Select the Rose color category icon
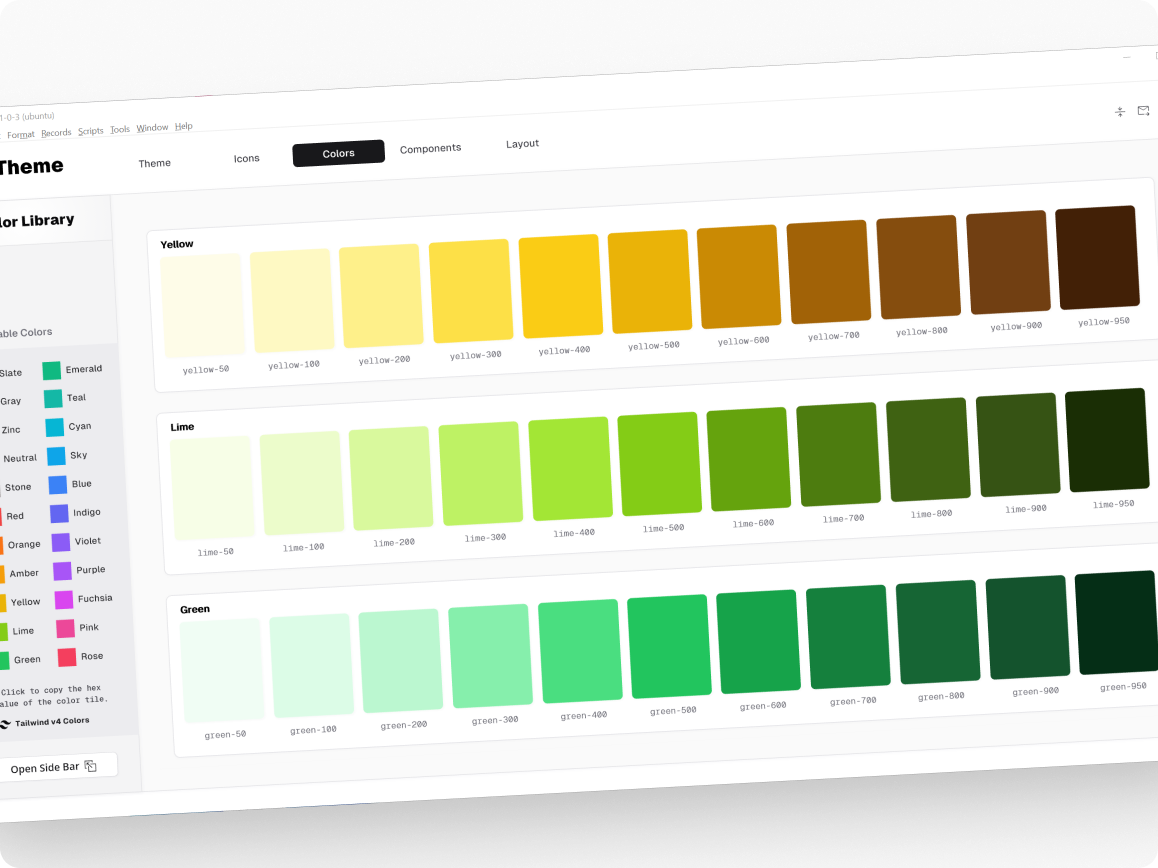Image resolution: width=1158 pixels, height=868 pixels. [x=65, y=656]
